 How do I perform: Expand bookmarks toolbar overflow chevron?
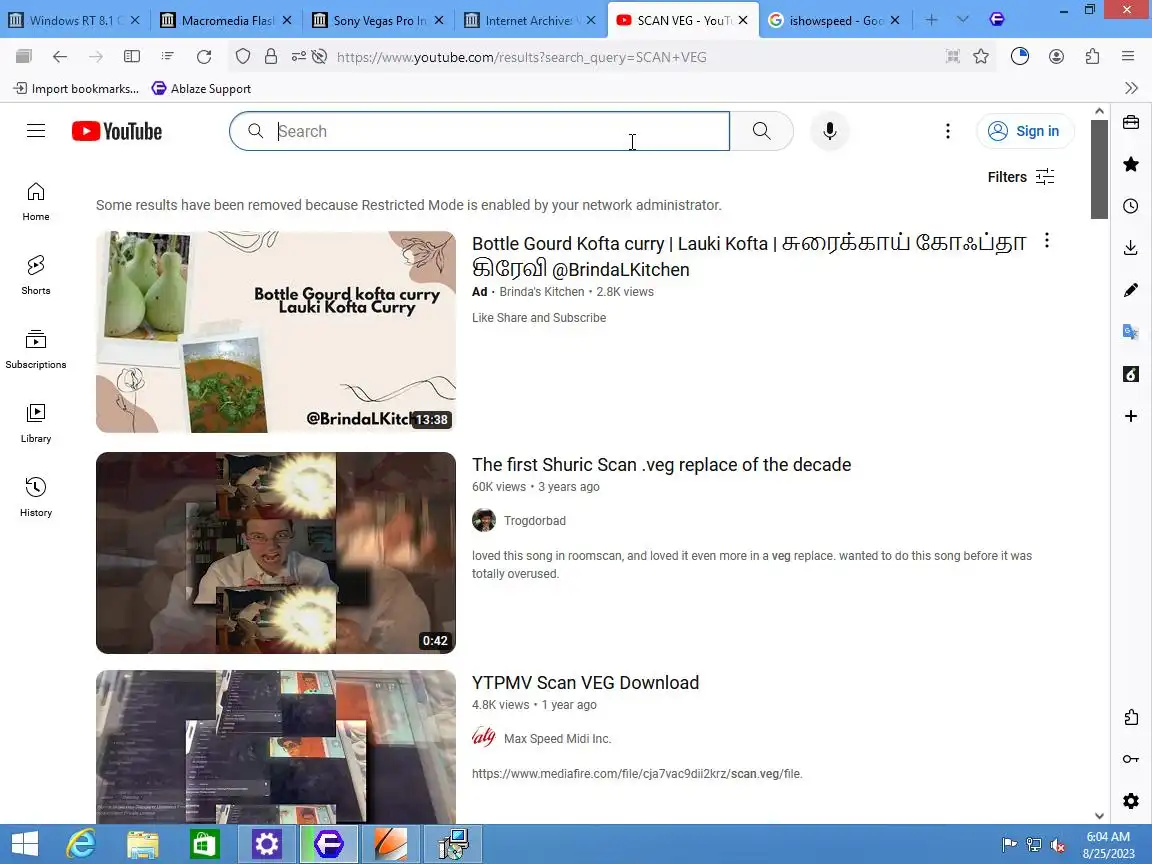[x=1131, y=88]
